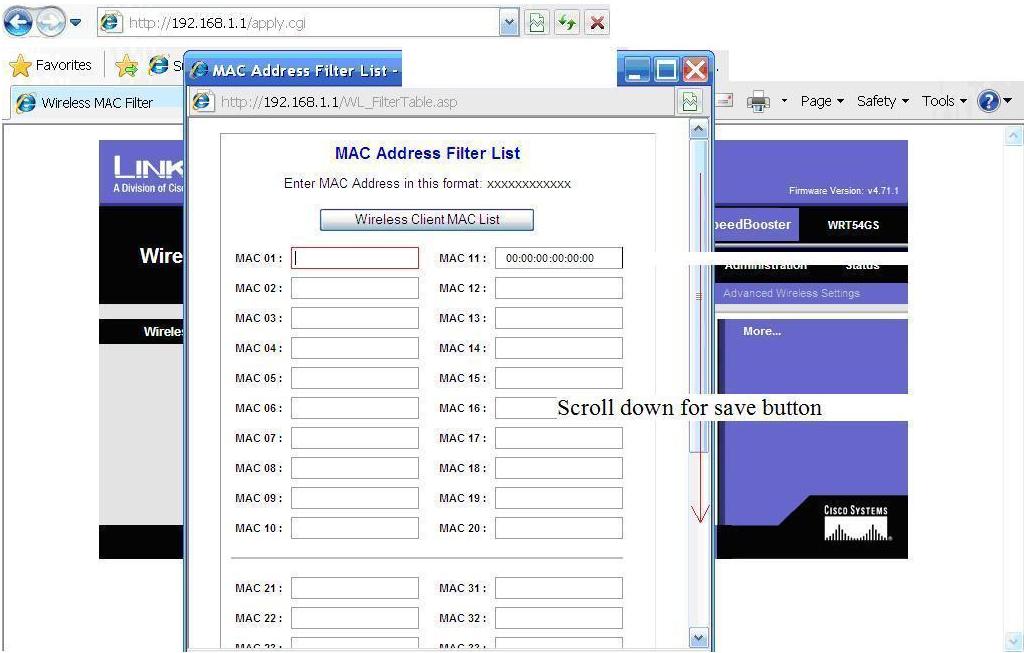Click the Cisco Systems logo

pyautogui.click(x=856, y=522)
